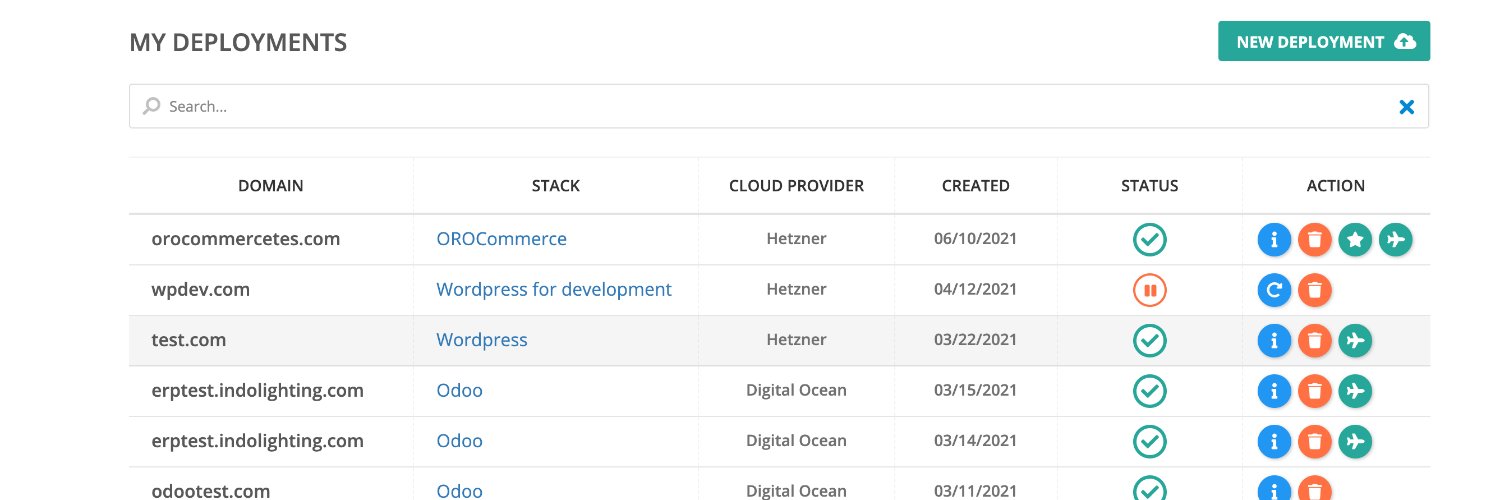Click the airplane icon for orocommercetes.com
Viewport: 1500px width, 500px height.
(1396, 240)
